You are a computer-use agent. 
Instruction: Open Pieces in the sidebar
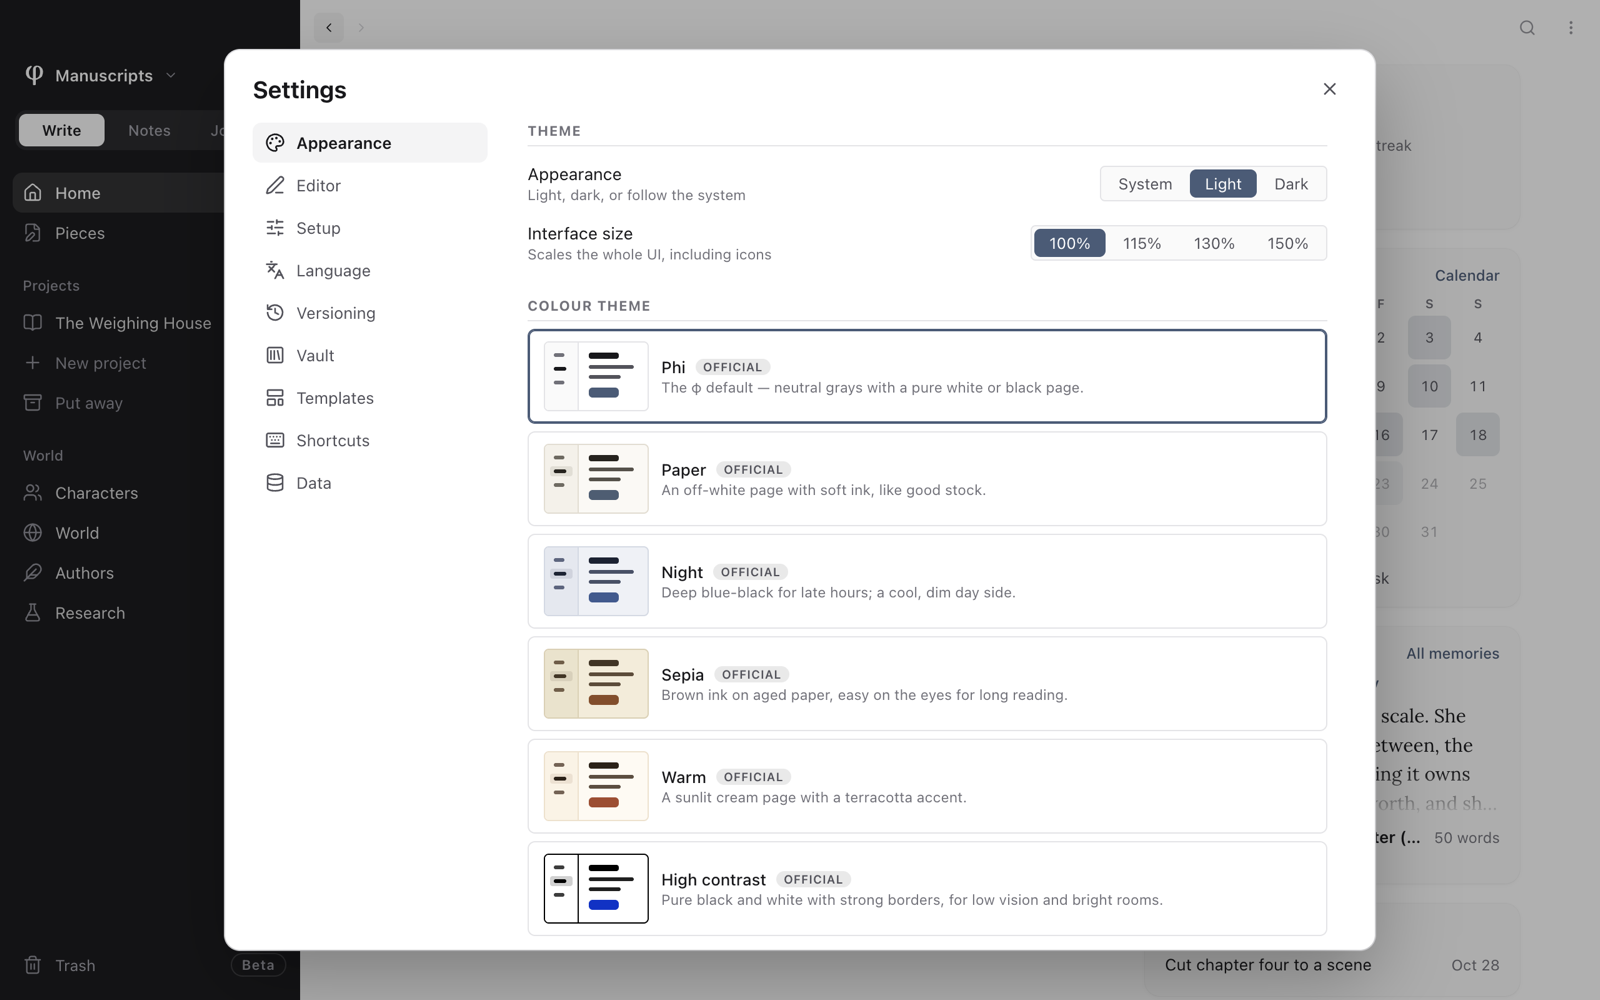tap(118, 233)
